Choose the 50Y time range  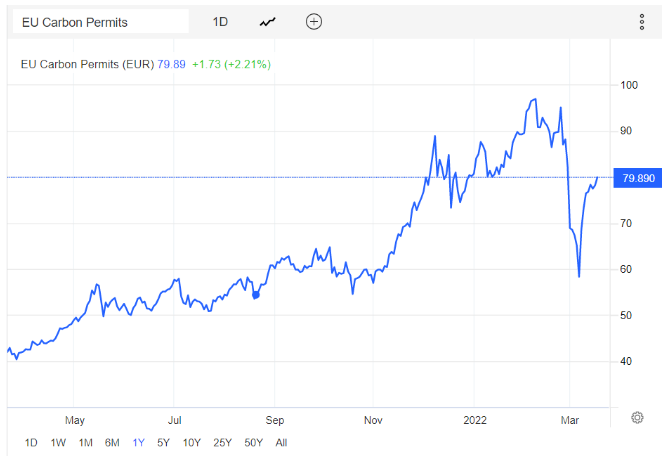coord(253,442)
